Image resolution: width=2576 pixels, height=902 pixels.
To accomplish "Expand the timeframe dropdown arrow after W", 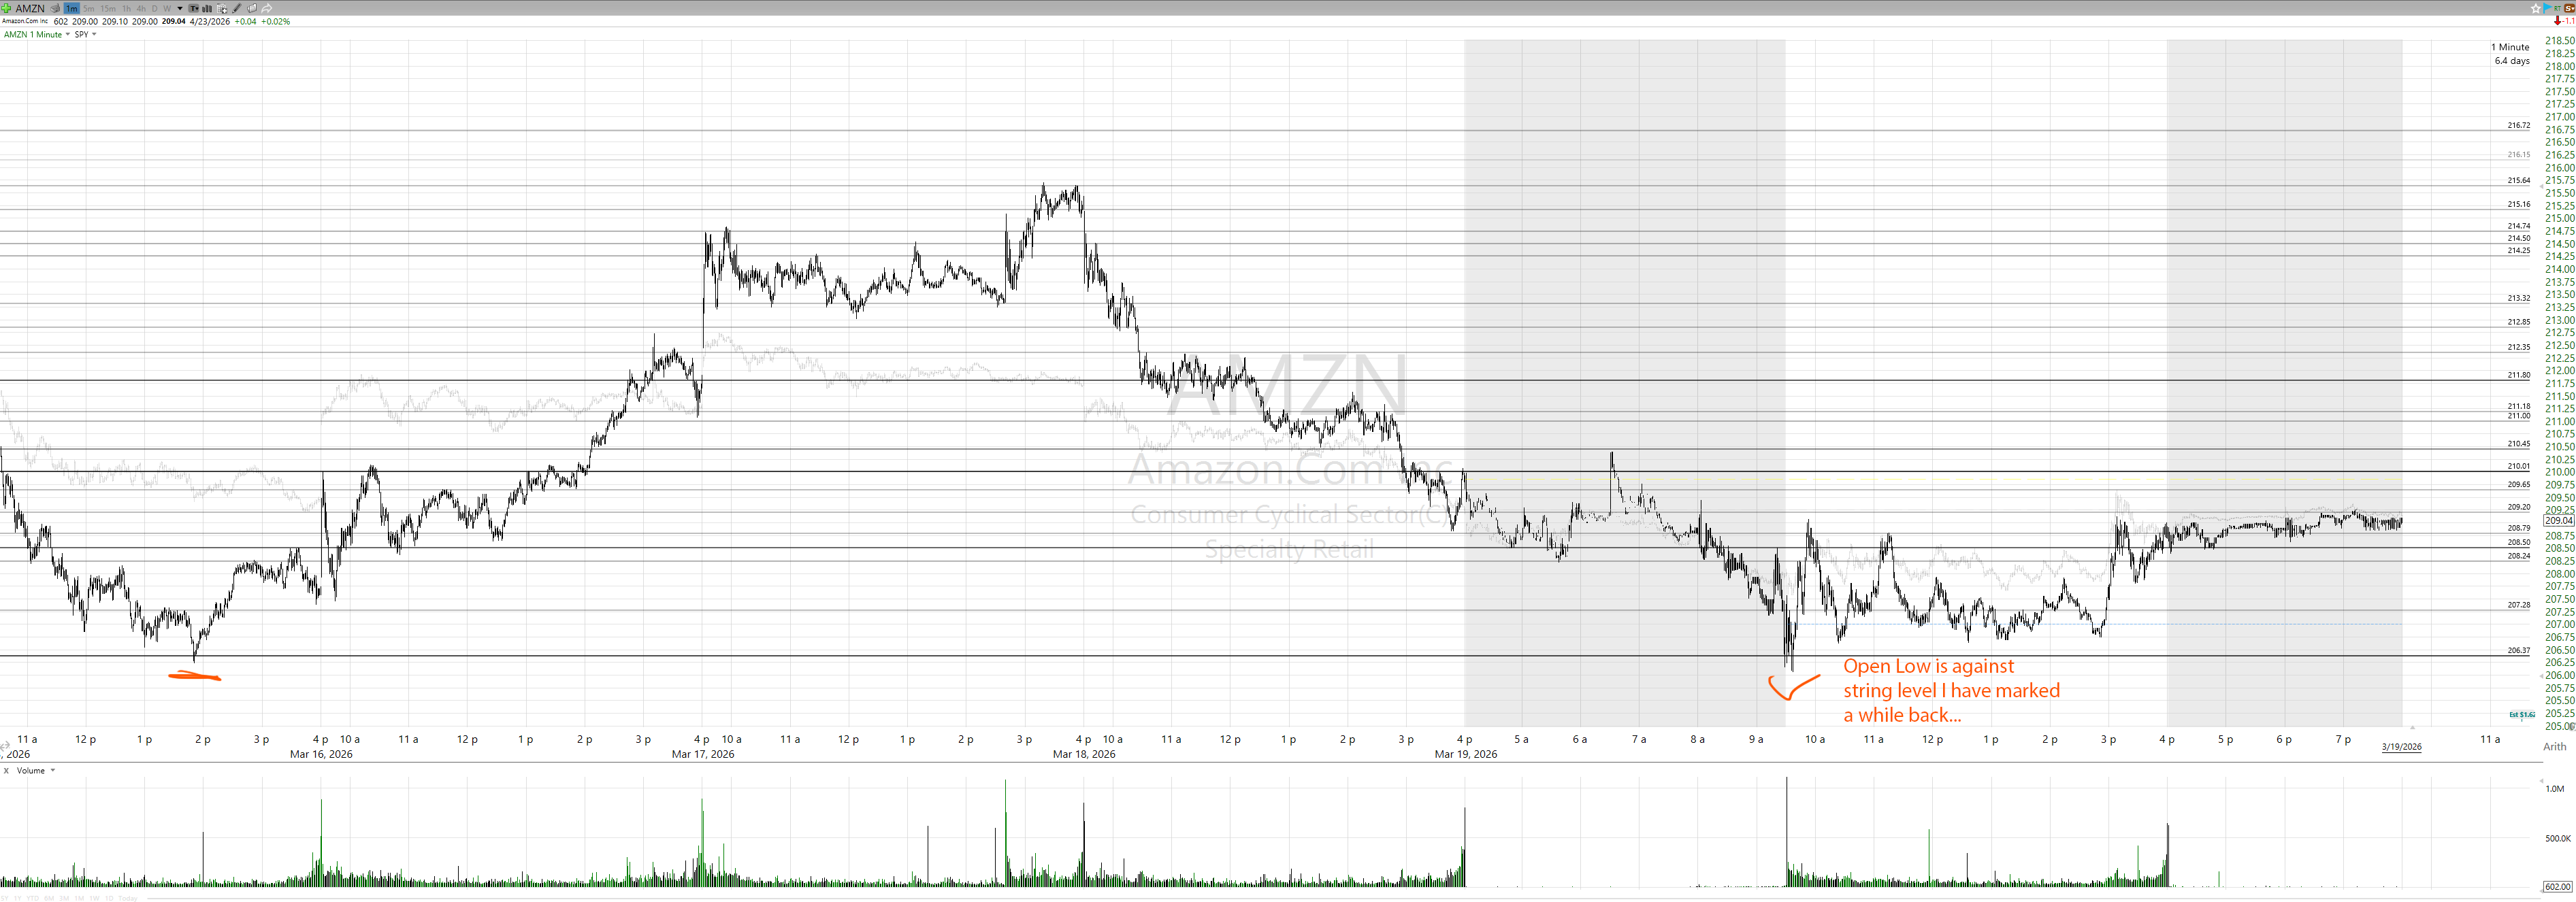I will click(x=180, y=8).
